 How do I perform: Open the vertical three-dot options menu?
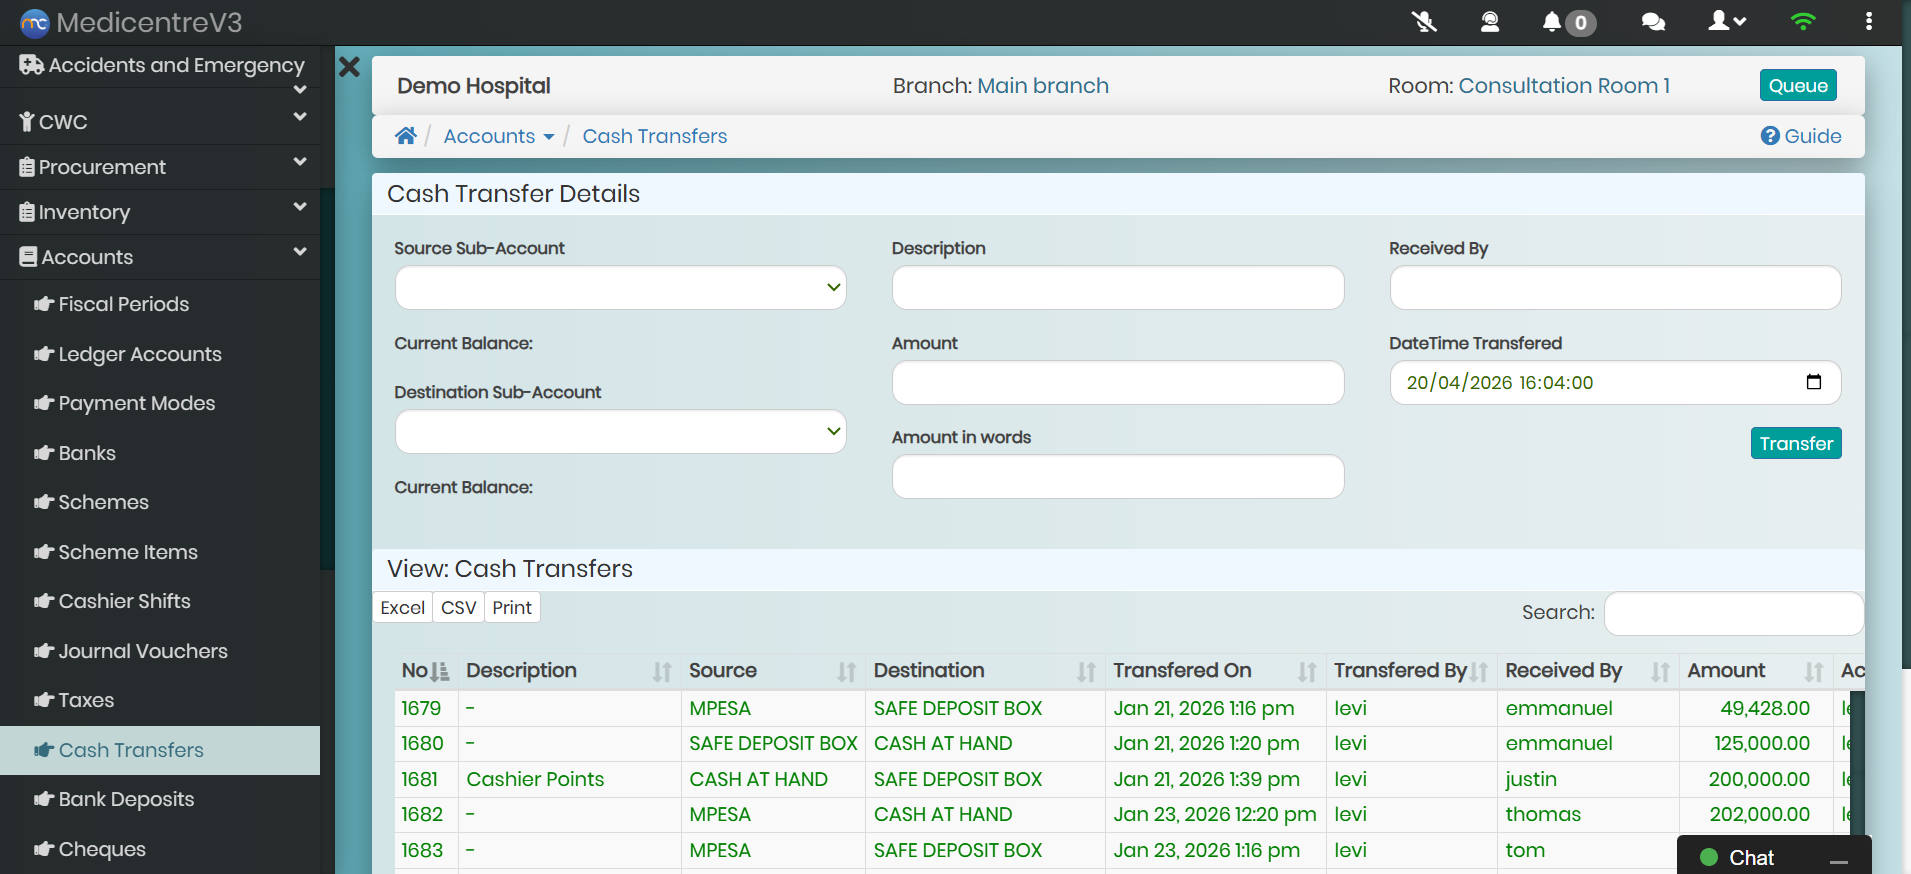[x=1868, y=22]
